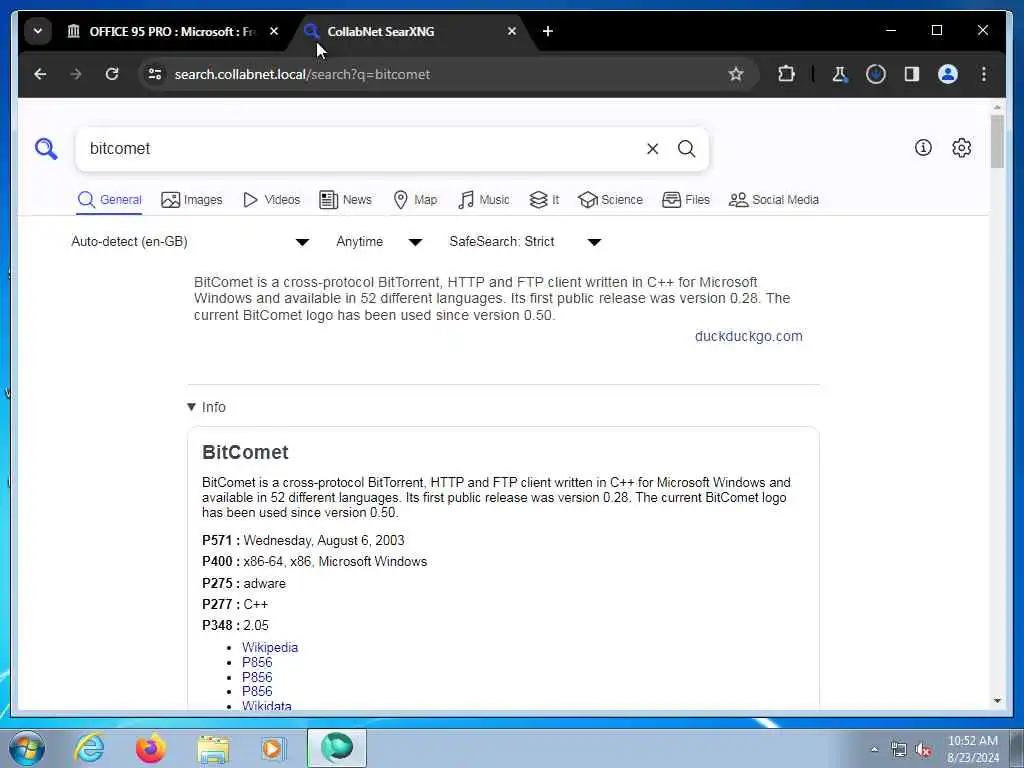Click the 'P571 : Wednesday, August 6, 2003' row

point(303,541)
